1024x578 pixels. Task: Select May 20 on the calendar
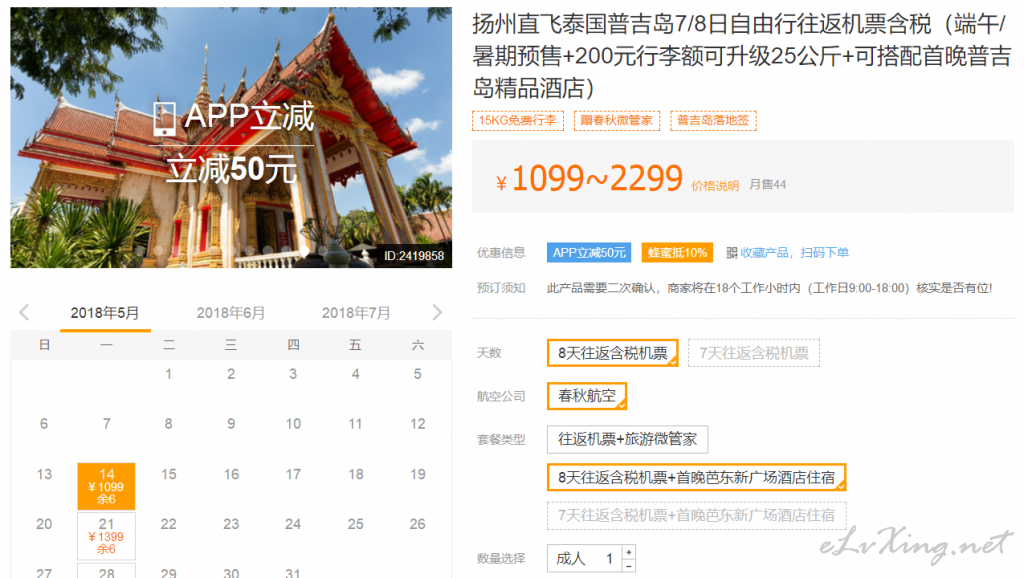click(44, 524)
